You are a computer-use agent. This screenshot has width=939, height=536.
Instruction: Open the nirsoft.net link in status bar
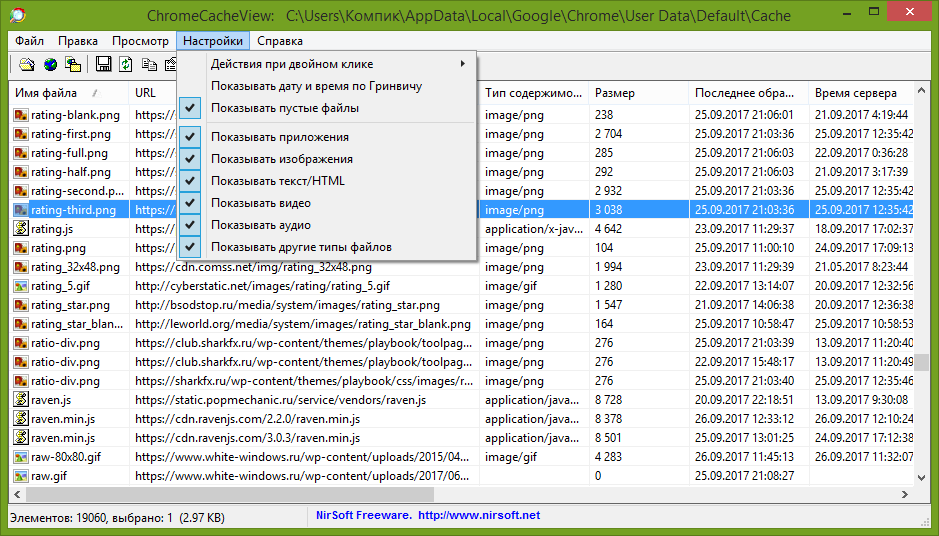pyautogui.click(x=478, y=516)
